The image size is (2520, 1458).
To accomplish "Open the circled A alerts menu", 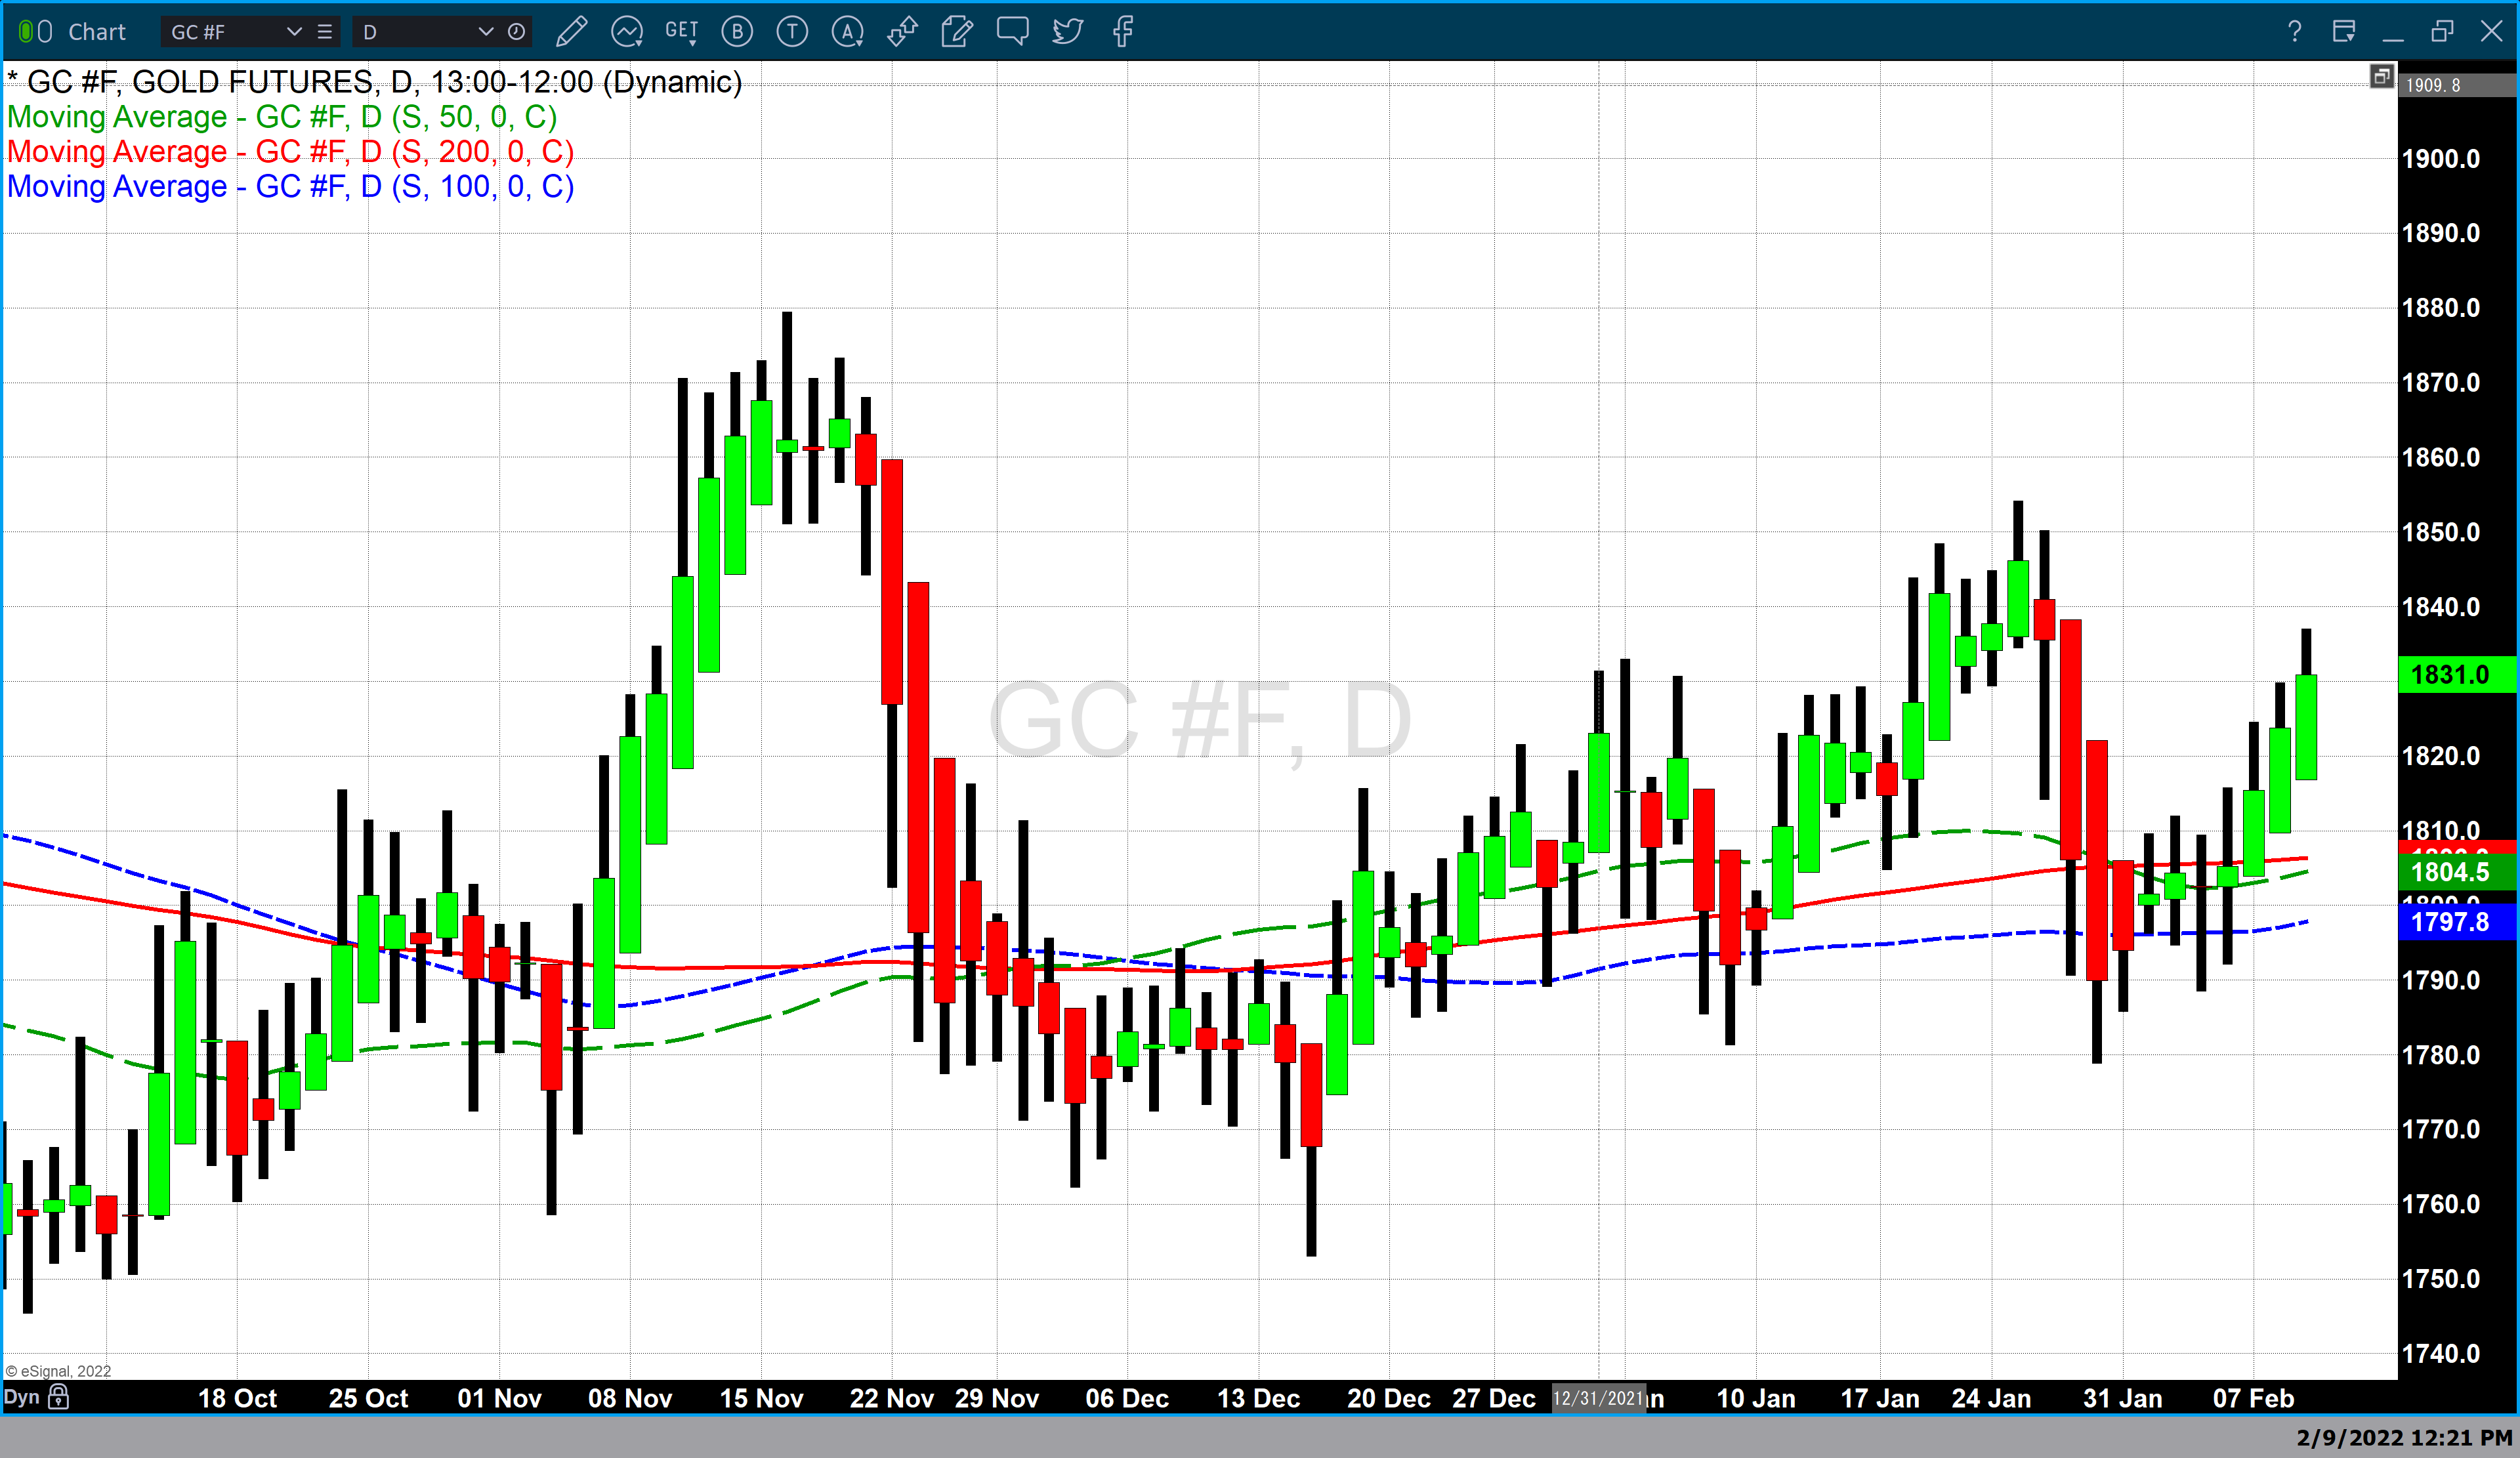I will point(848,32).
